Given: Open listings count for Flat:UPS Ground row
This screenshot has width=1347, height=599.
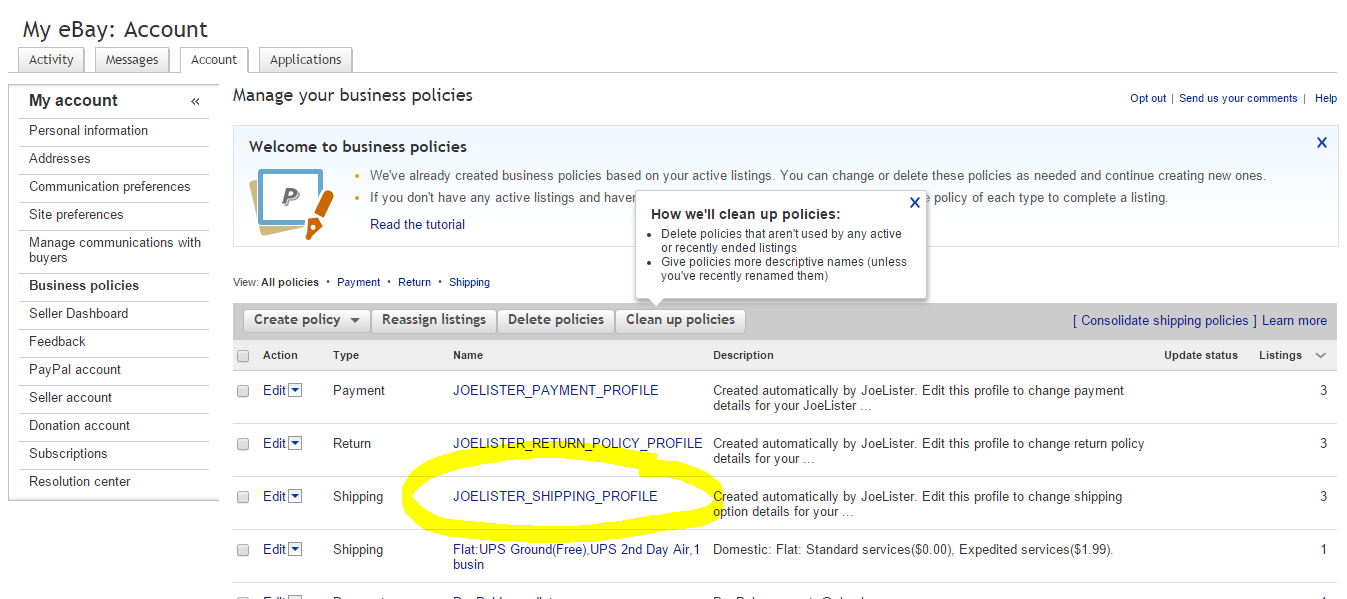Looking at the screenshot, I should coord(1324,549).
